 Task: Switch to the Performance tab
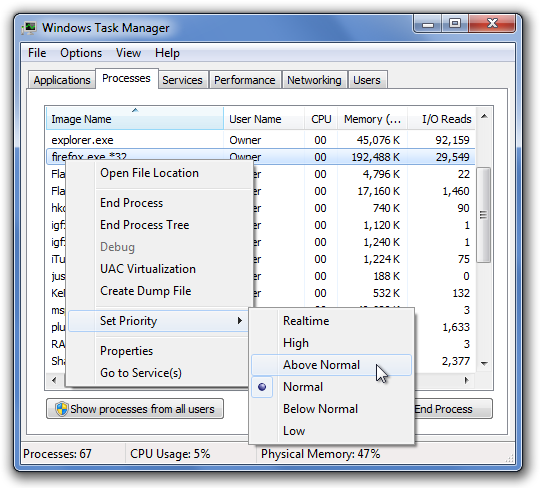[x=245, y=80]
